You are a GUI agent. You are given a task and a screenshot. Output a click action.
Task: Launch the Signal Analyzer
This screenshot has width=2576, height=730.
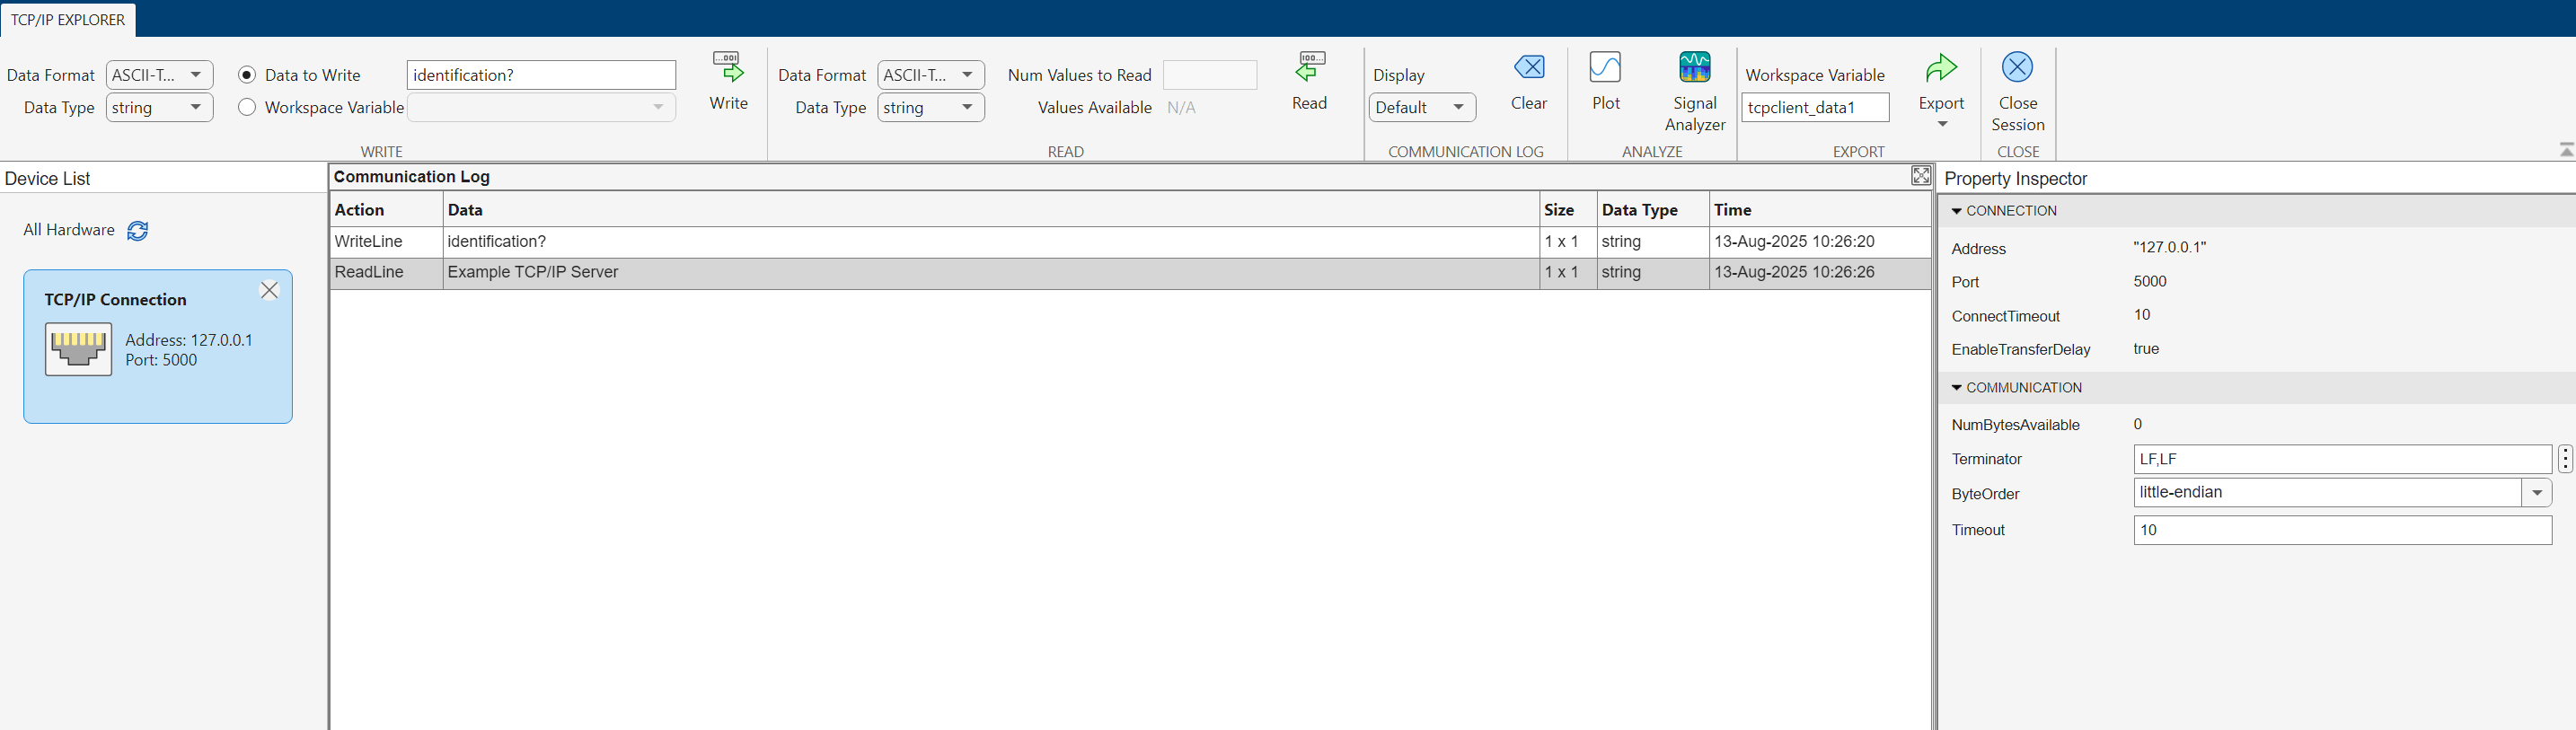1694,69
